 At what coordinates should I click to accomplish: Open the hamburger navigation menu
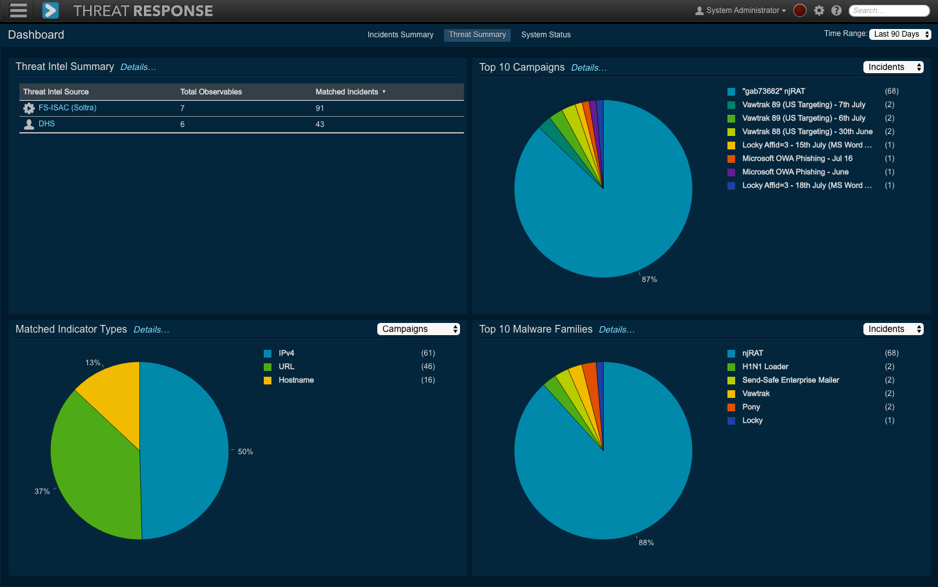(18, 11)
